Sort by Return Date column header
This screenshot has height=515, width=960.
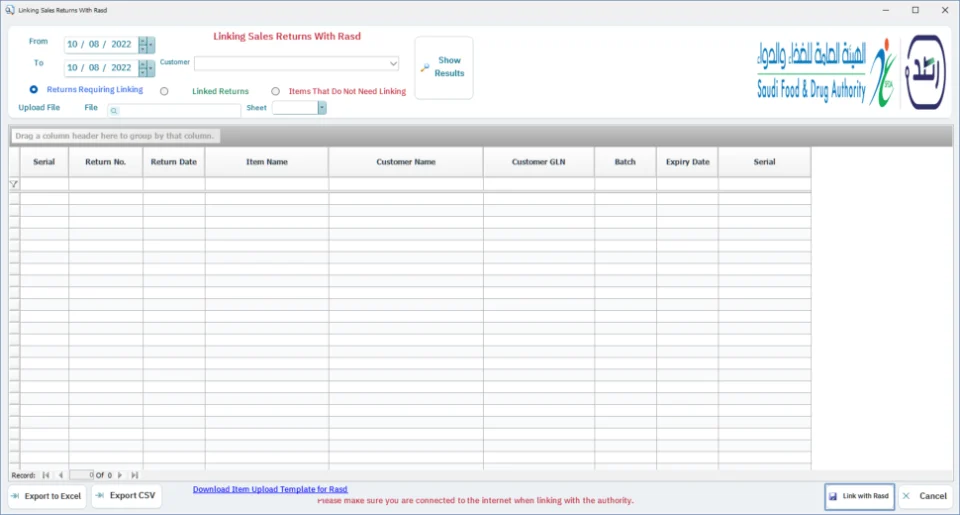[x=174, y=162]
